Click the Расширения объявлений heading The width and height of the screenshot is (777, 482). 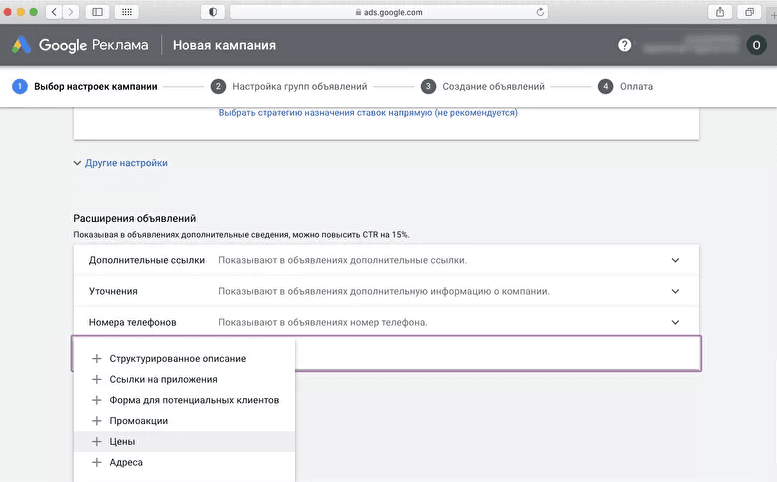point(135,218)
